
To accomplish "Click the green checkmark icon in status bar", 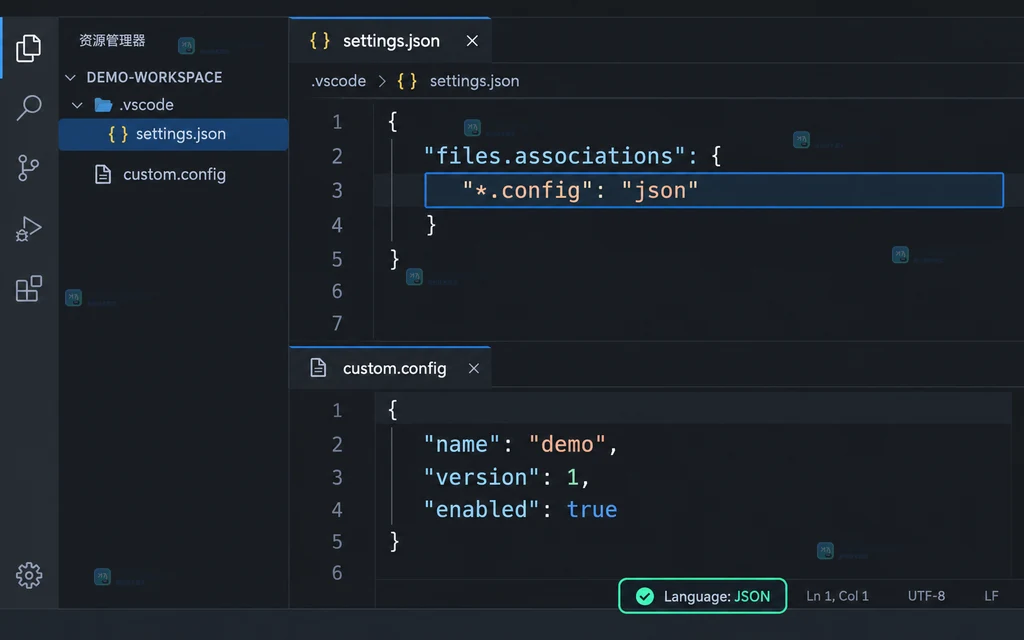I will pyautogui.click(x=645, y=596).
